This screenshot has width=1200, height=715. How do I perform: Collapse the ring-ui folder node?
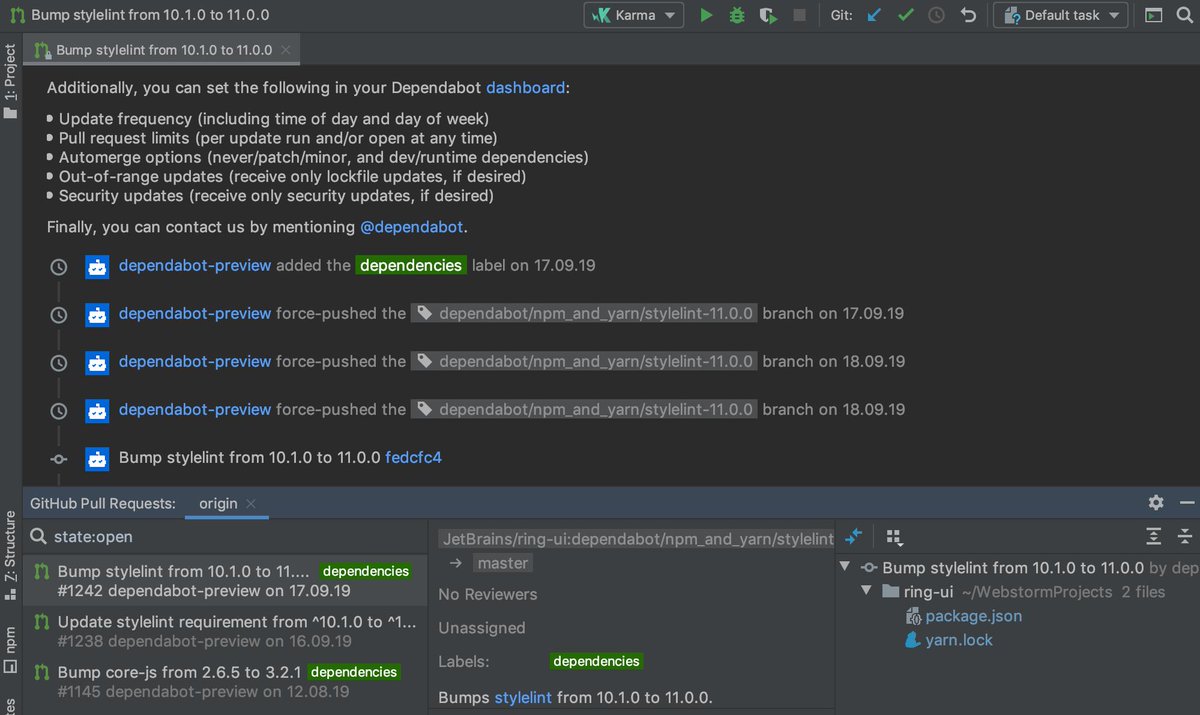(x=867, y=592)
